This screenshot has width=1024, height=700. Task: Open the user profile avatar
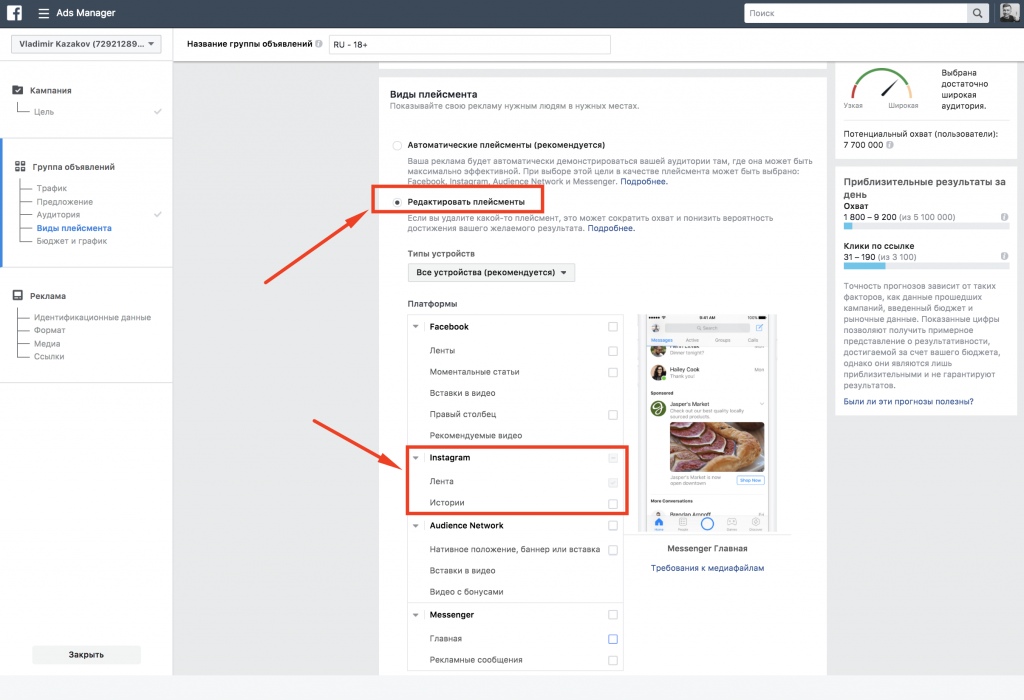pyautogui.click(x=1009, y=12)
